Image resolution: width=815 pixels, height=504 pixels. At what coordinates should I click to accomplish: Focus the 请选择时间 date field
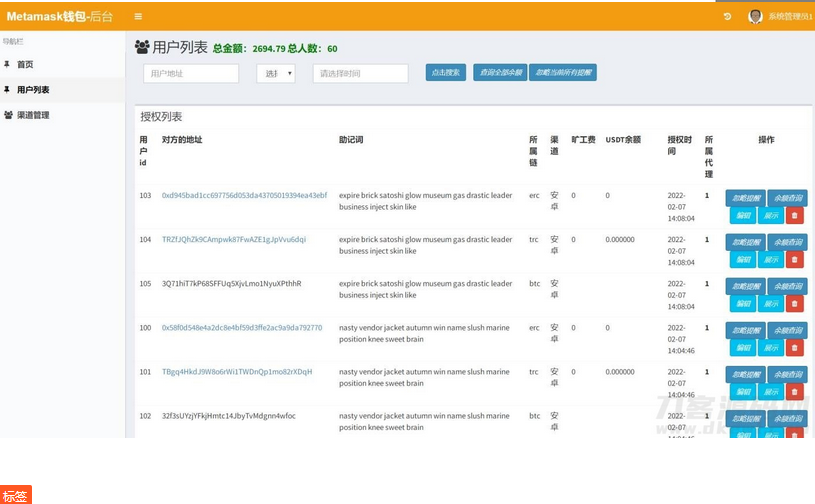(x=360, y=73)
